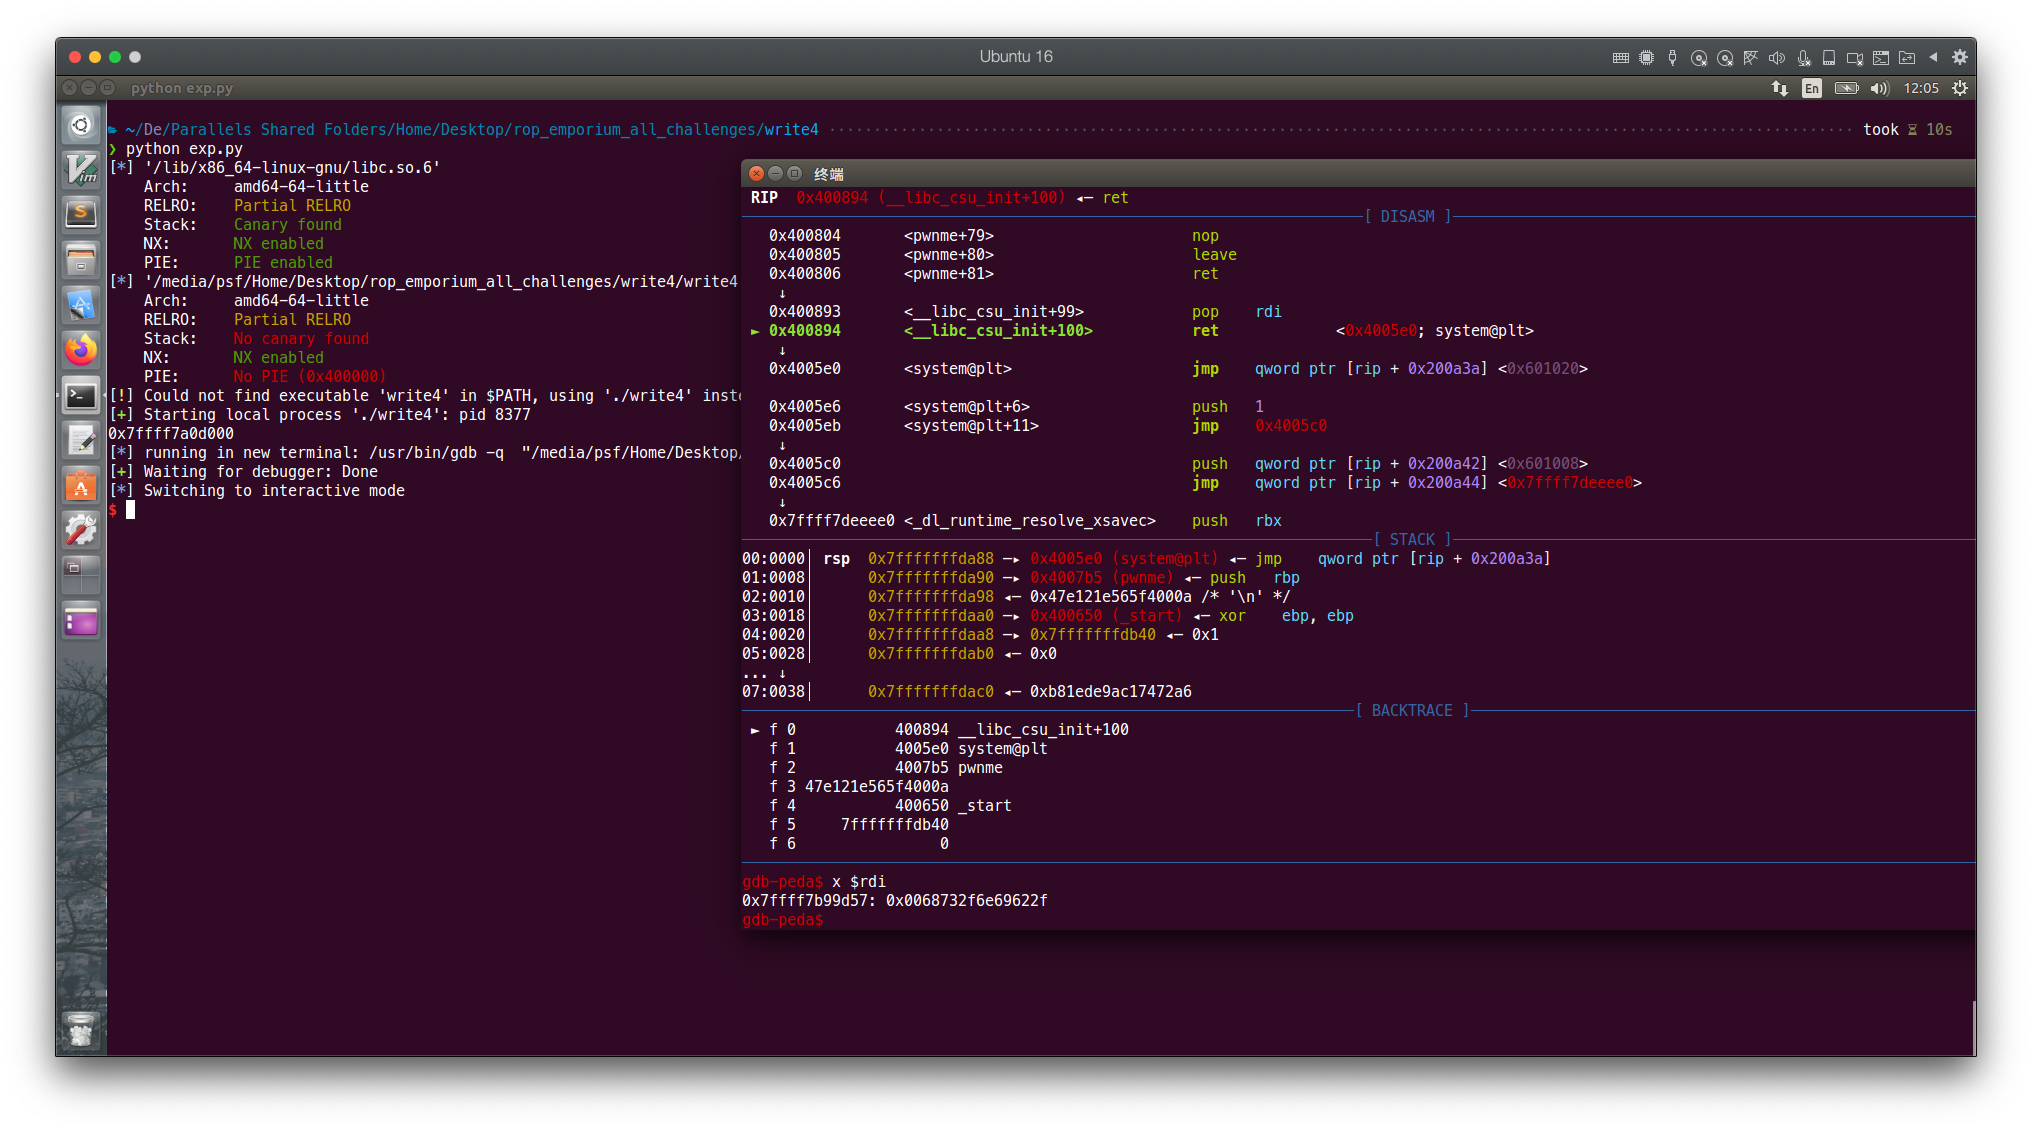Open Ubuntu network connections indicator
This screenshot has width=2032, height=1130.
pos(1780,88)
